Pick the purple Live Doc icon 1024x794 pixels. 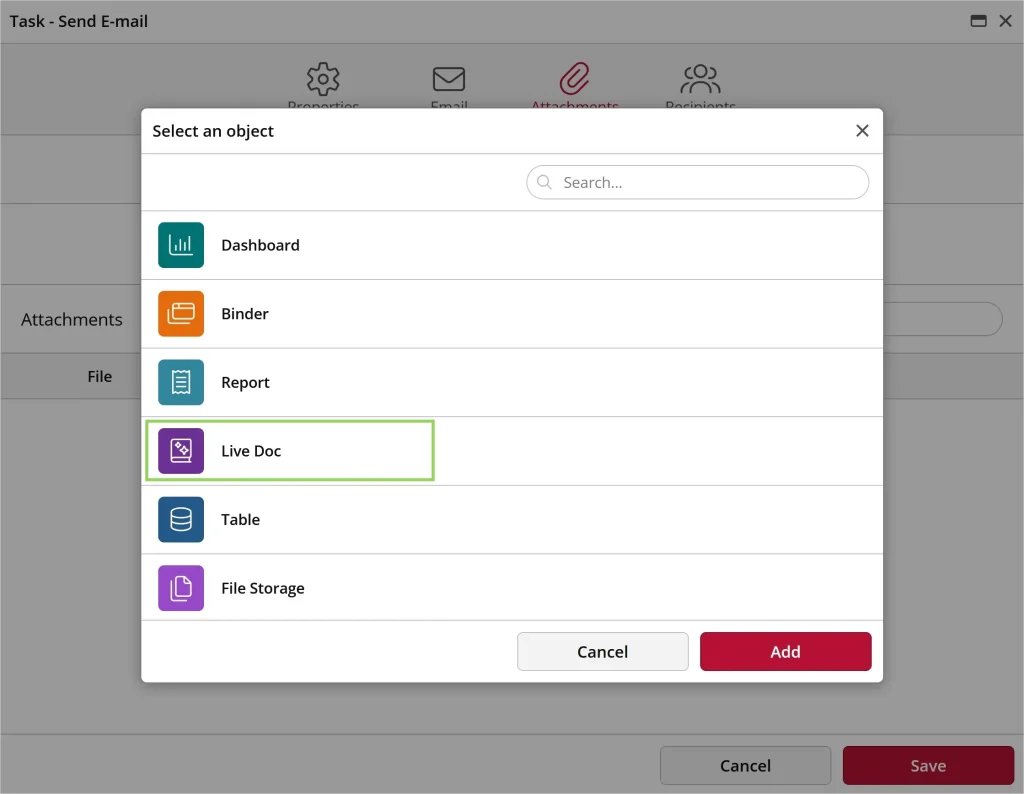[x=181, y=451]
